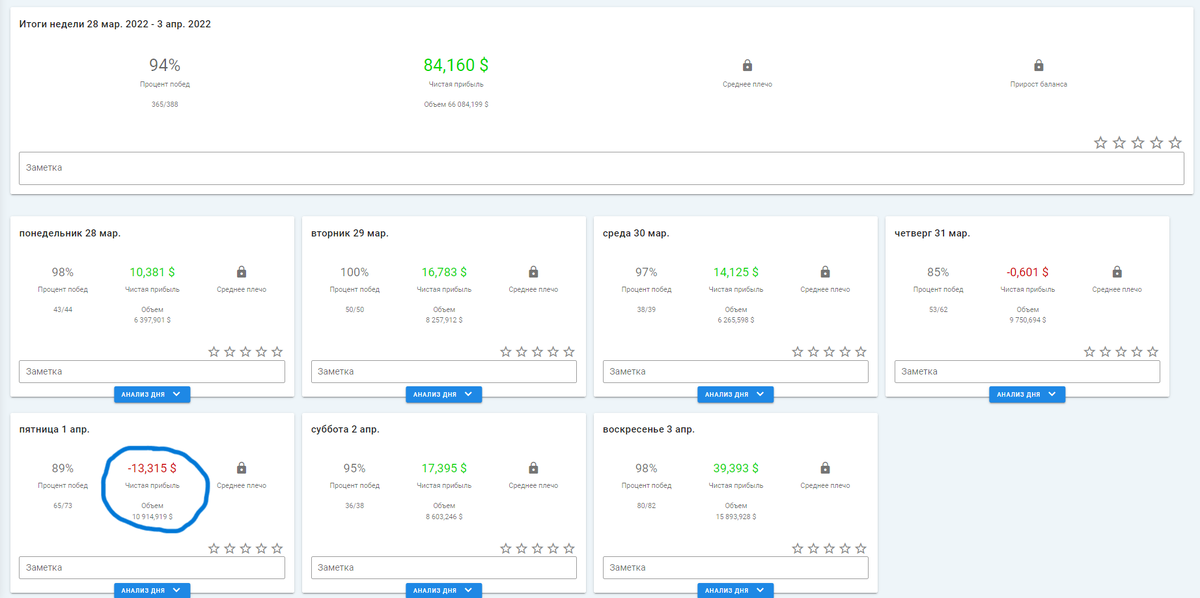Viewport: 1200px width, 598px height.
Task: Click Sunday volume 15 893,928 $
Action: [736, 517]
